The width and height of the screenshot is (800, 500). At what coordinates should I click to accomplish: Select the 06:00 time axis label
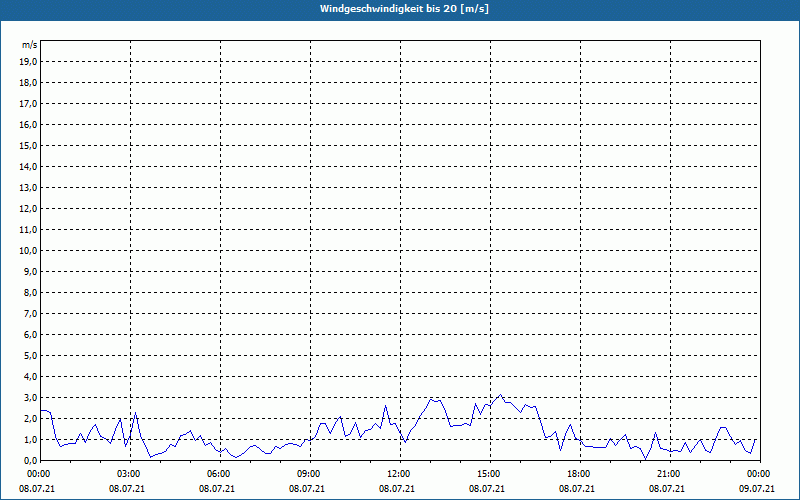[x=218, y=474]
